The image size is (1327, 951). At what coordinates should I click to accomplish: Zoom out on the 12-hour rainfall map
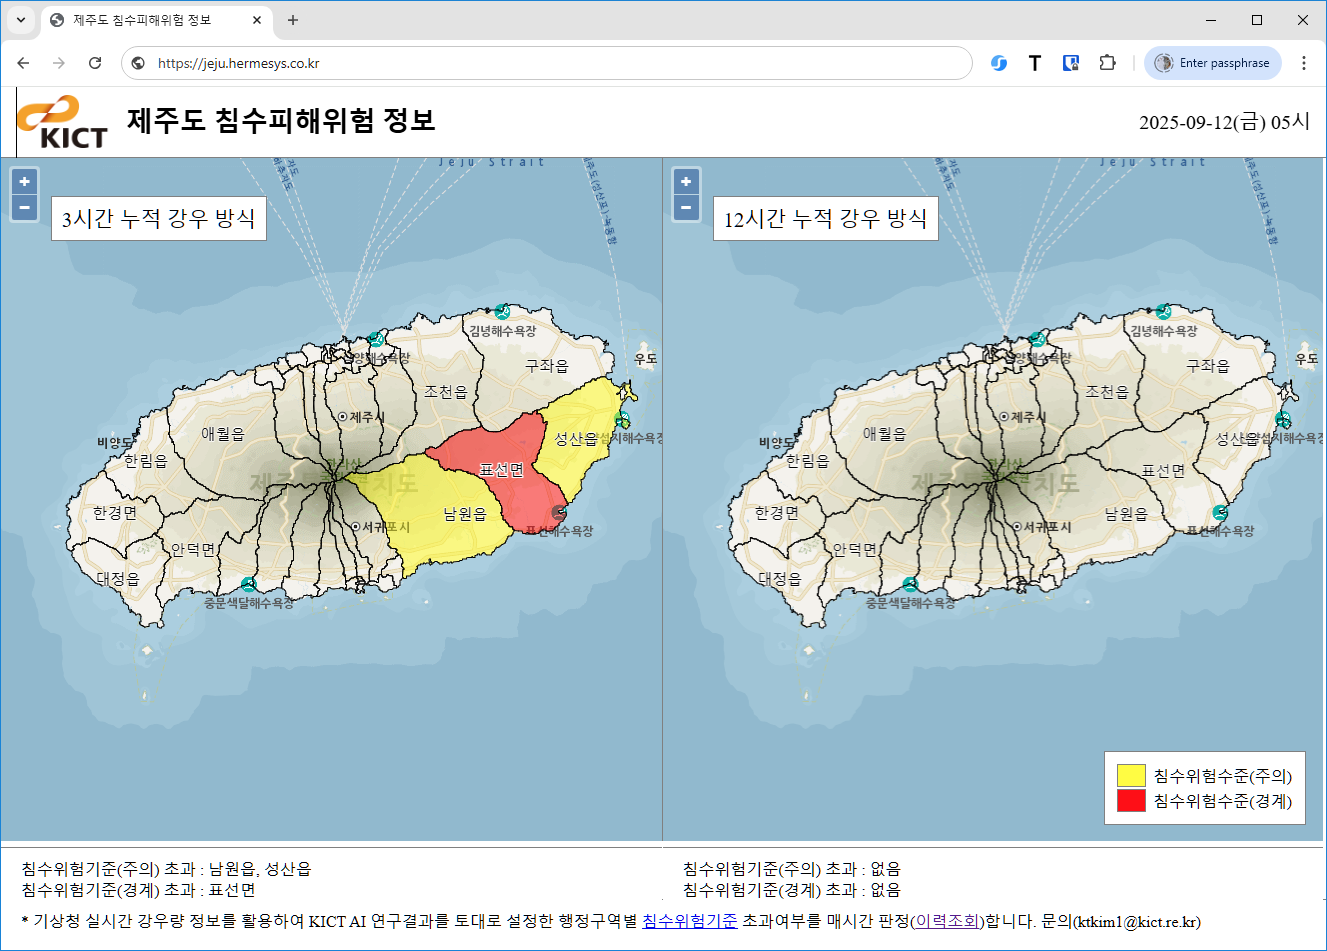tap(686, 208)
